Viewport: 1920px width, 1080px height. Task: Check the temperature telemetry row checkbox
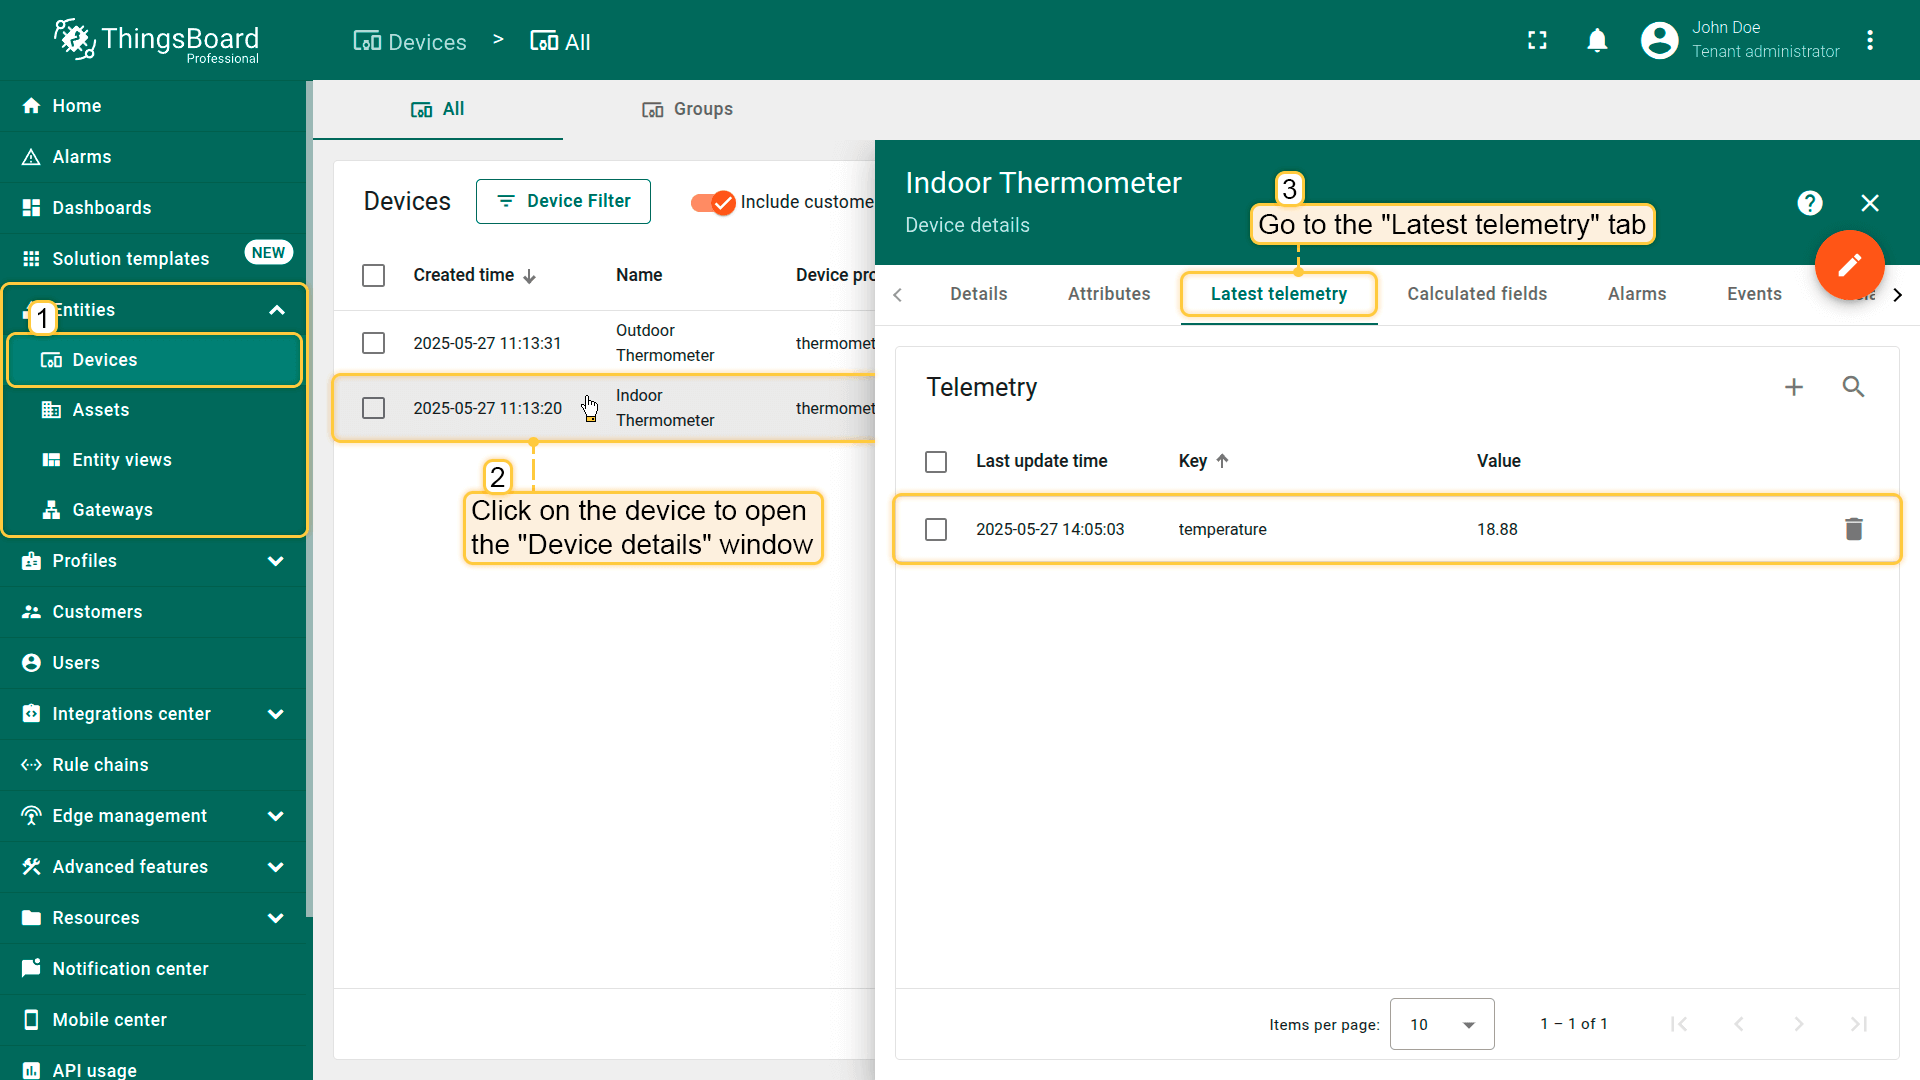click(x=936, y=529)
